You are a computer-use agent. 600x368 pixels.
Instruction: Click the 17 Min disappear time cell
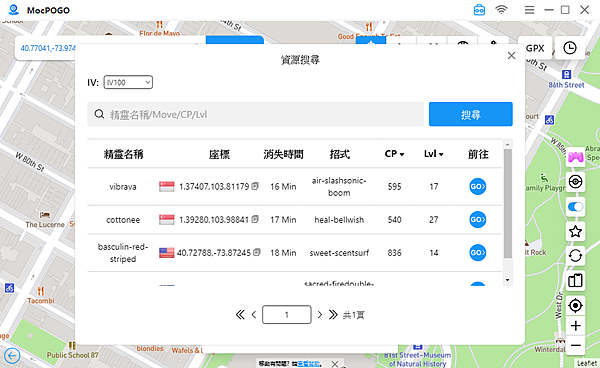tap(283, 220)
